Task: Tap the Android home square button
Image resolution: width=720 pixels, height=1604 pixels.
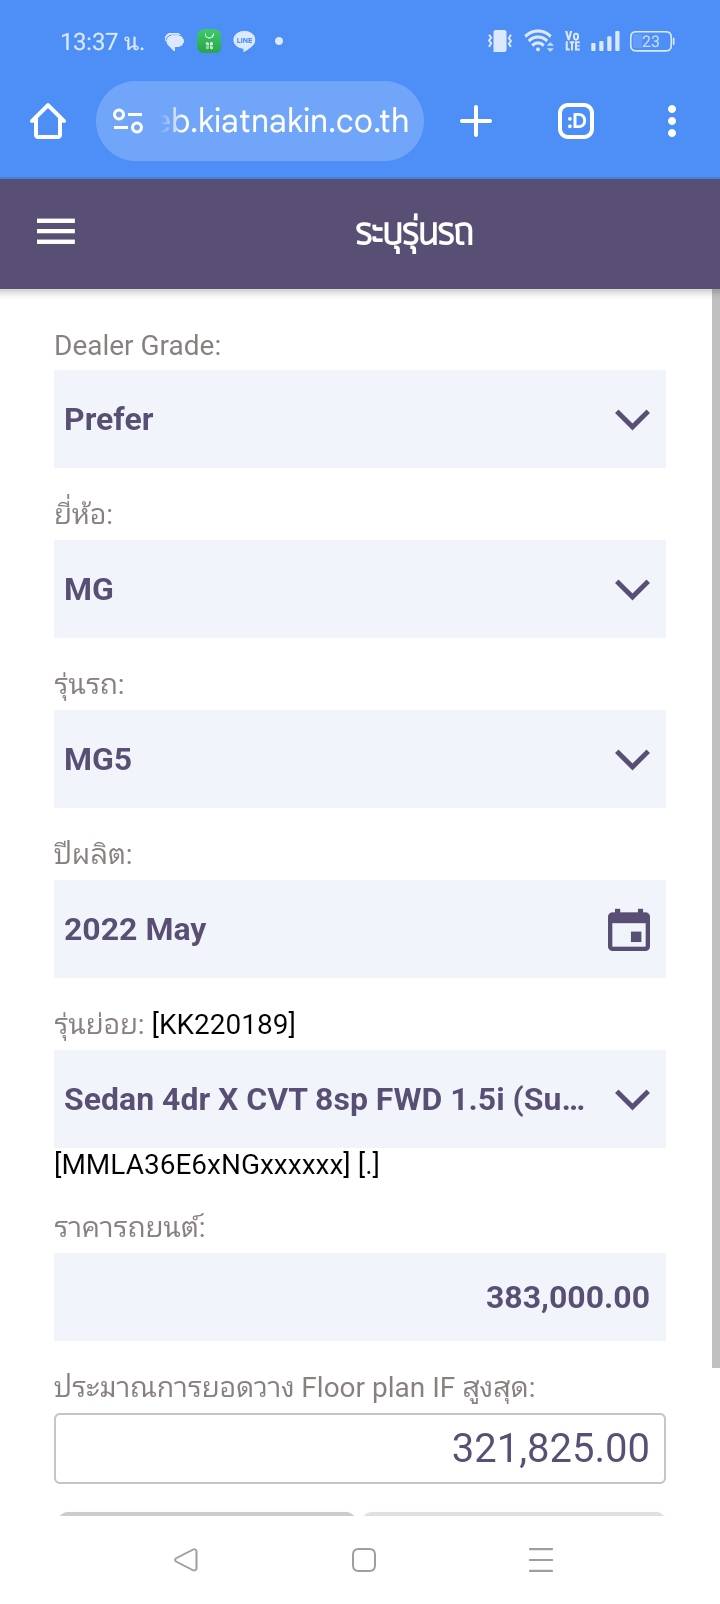Action: click(x=364, y=1560)
